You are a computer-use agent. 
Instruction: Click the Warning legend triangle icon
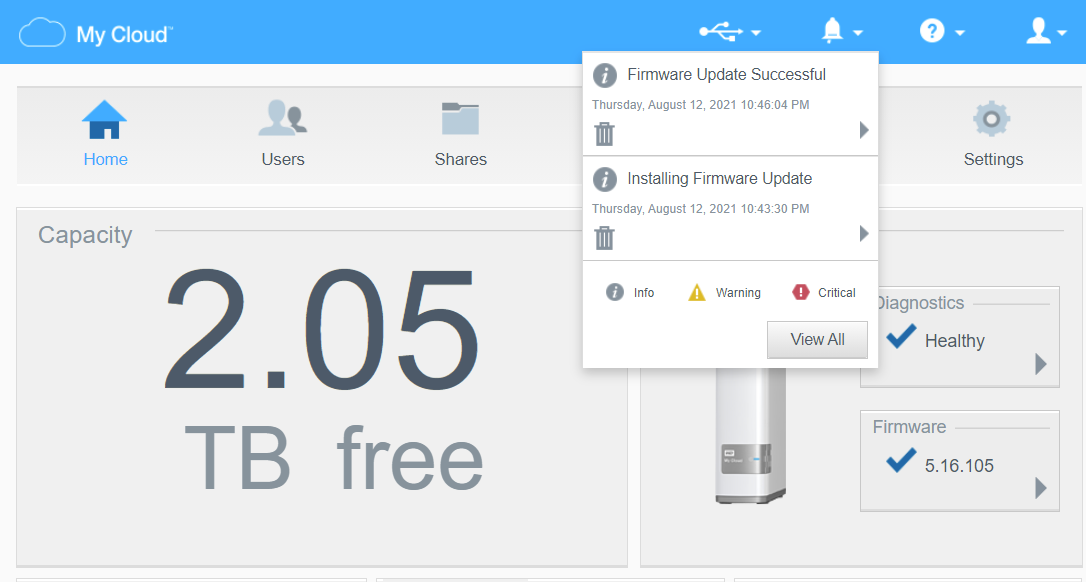pos(697,292)
